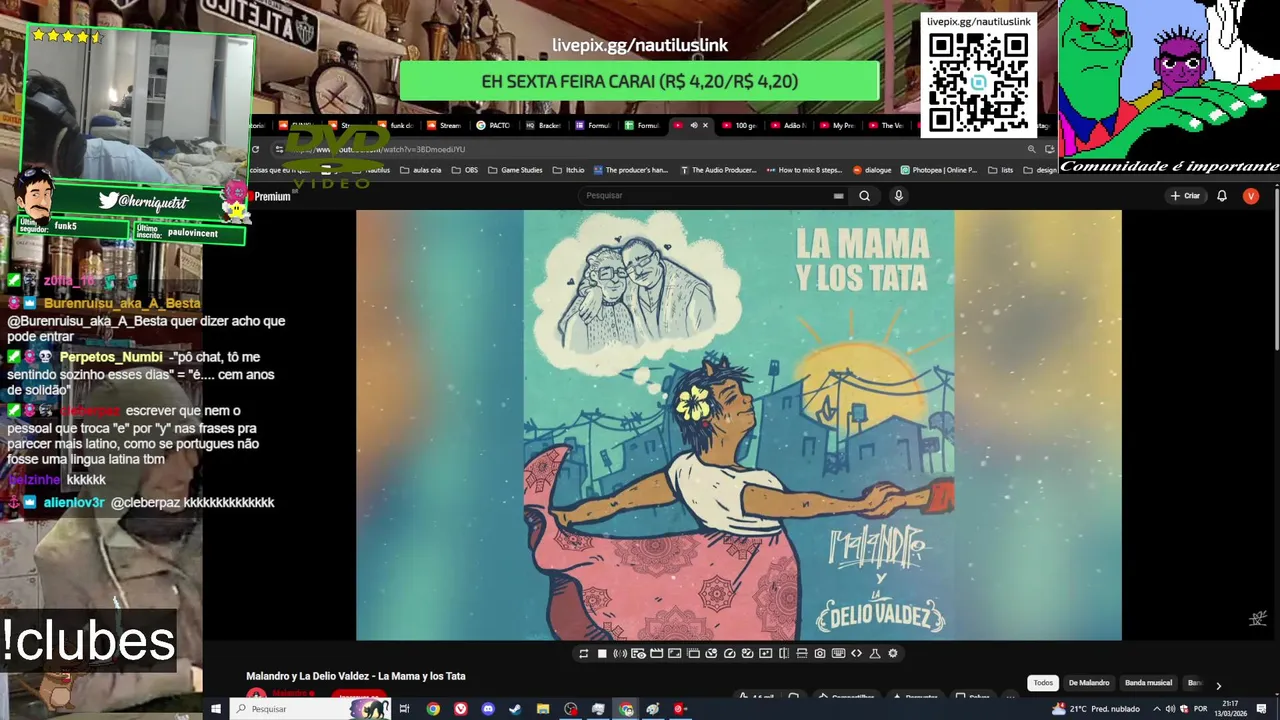Open the 'Photopea | Online P...' bookmark
This screenshot has width=1280, height=720.
(939, 170)
